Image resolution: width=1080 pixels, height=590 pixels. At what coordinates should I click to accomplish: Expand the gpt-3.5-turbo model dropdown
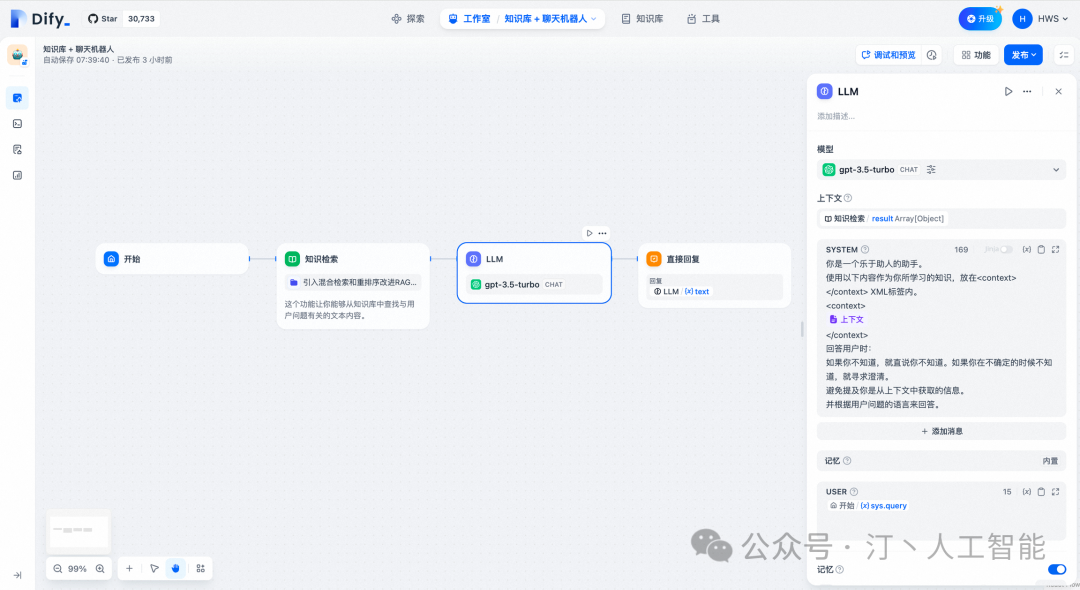pyautogui.click(x=941, y=169)
